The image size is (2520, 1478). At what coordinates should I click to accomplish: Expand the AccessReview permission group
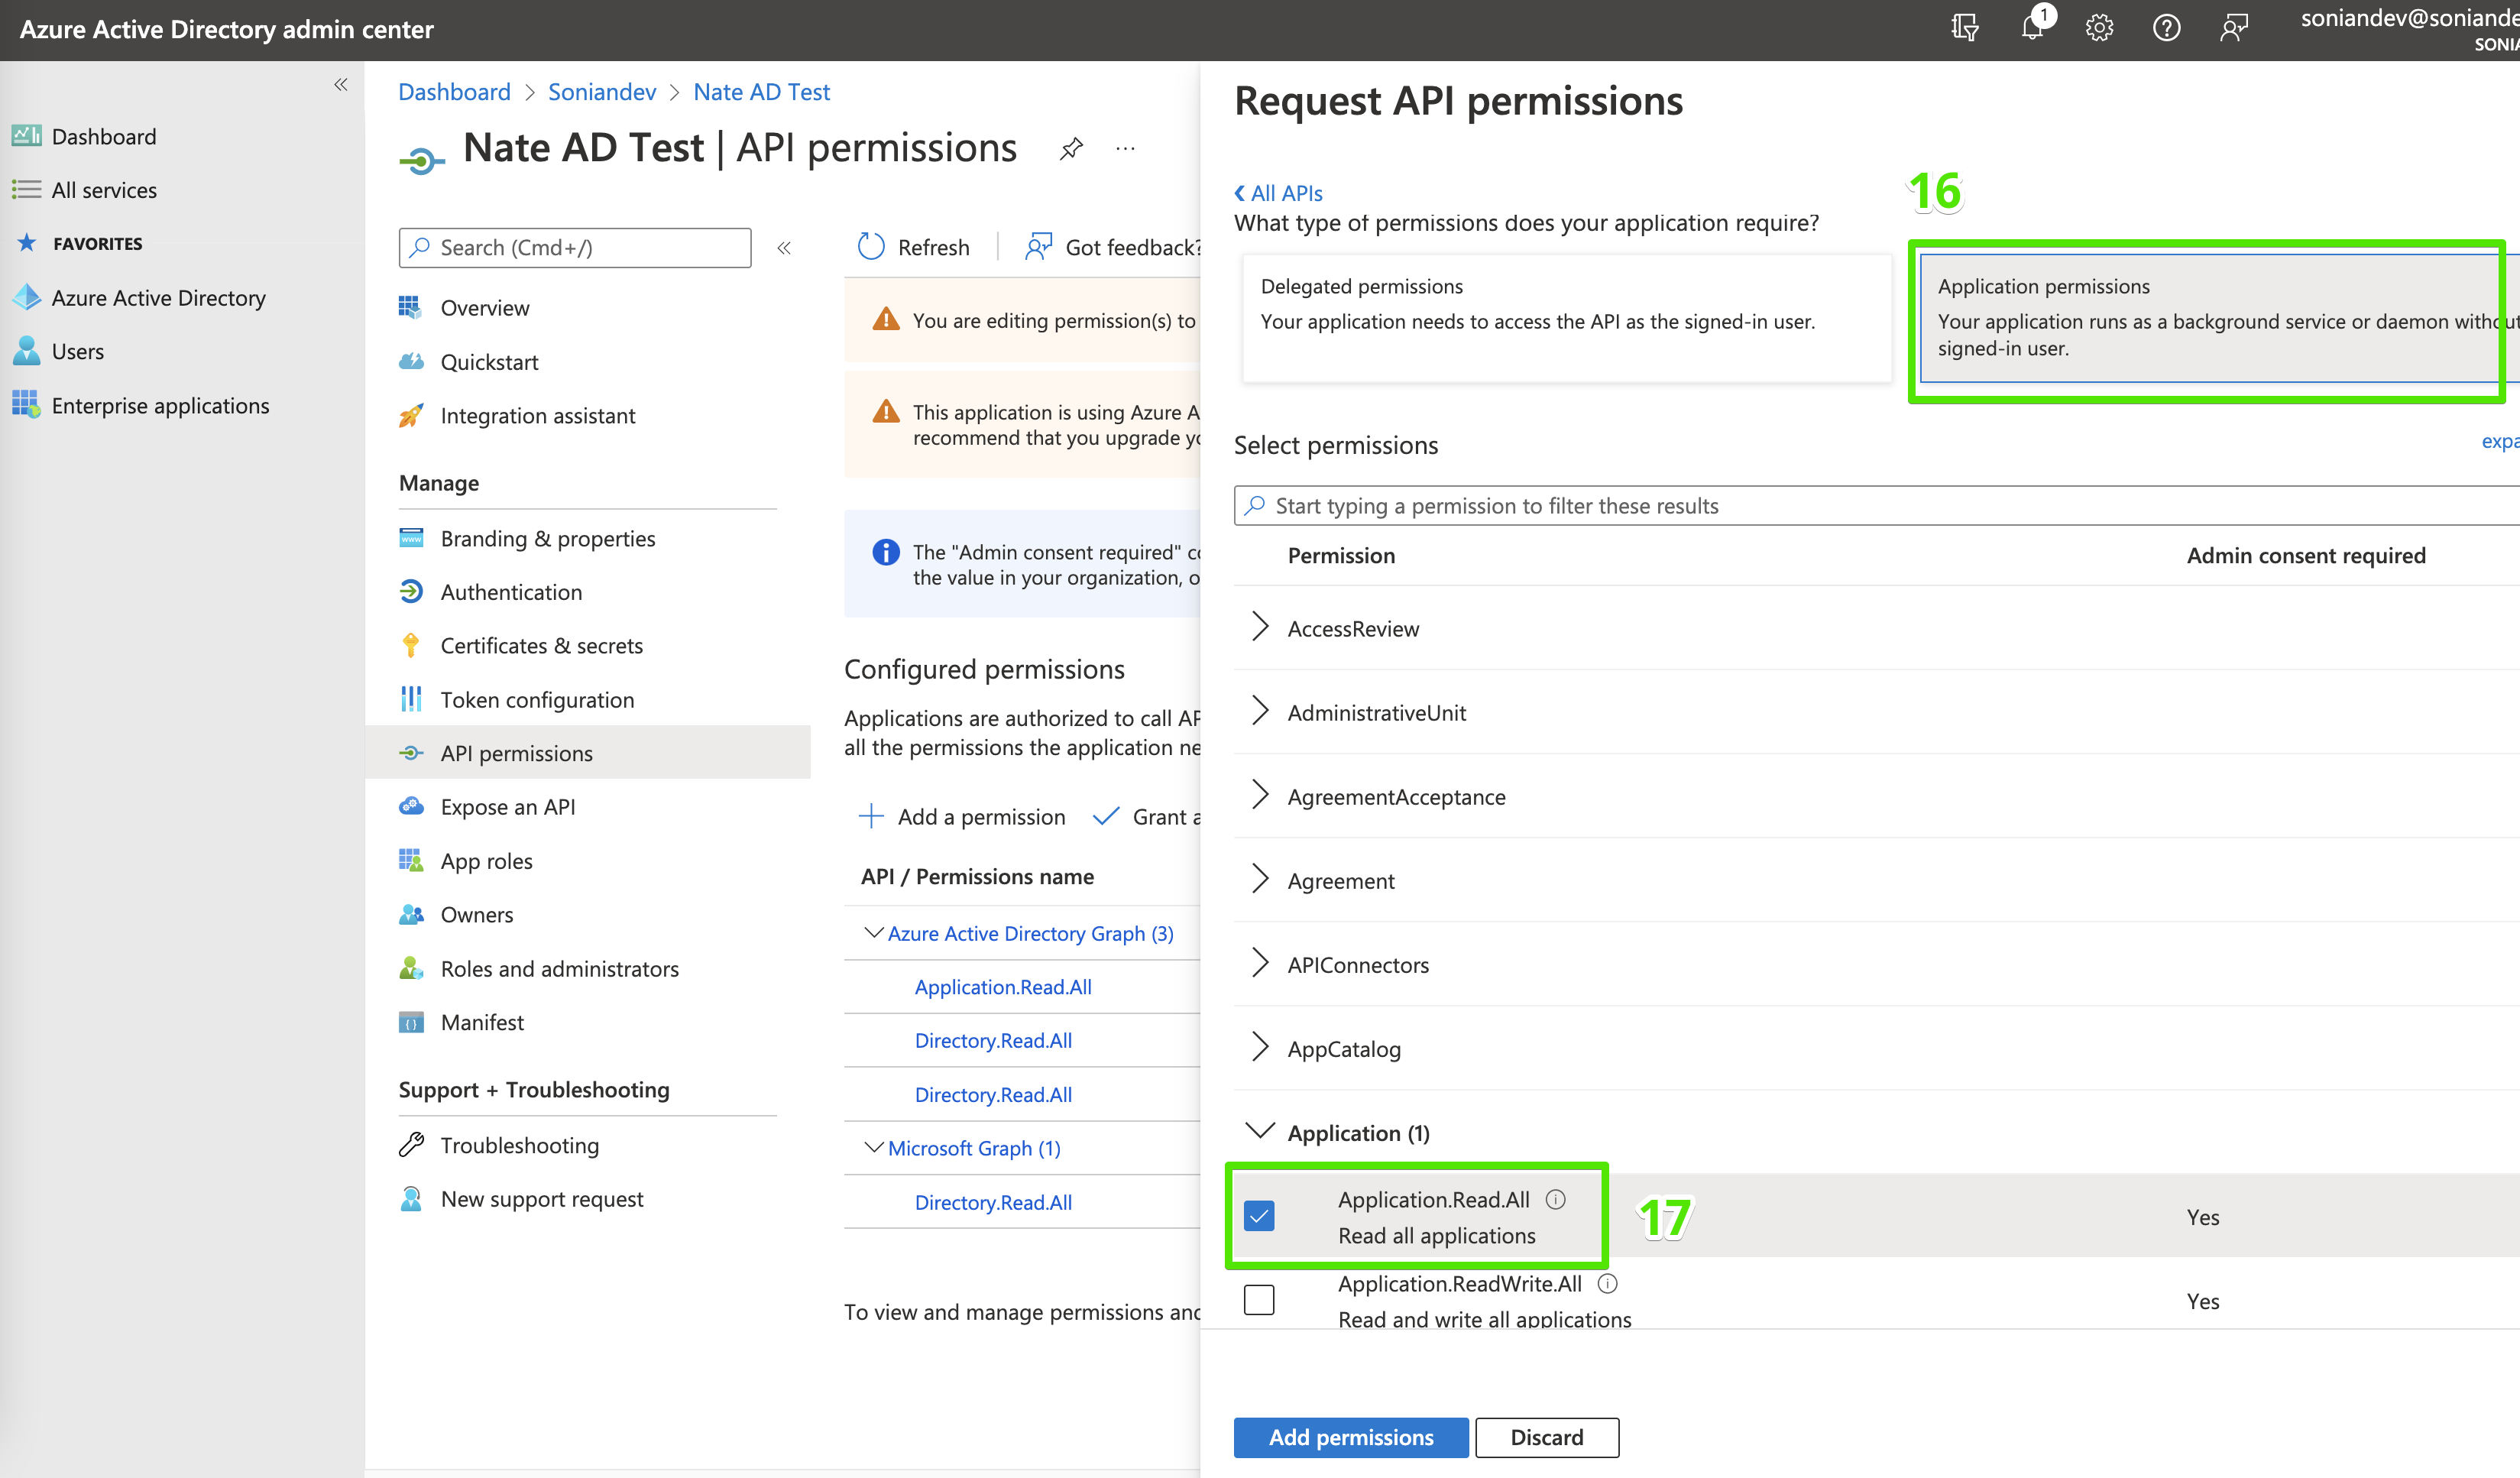point(1260,628)
